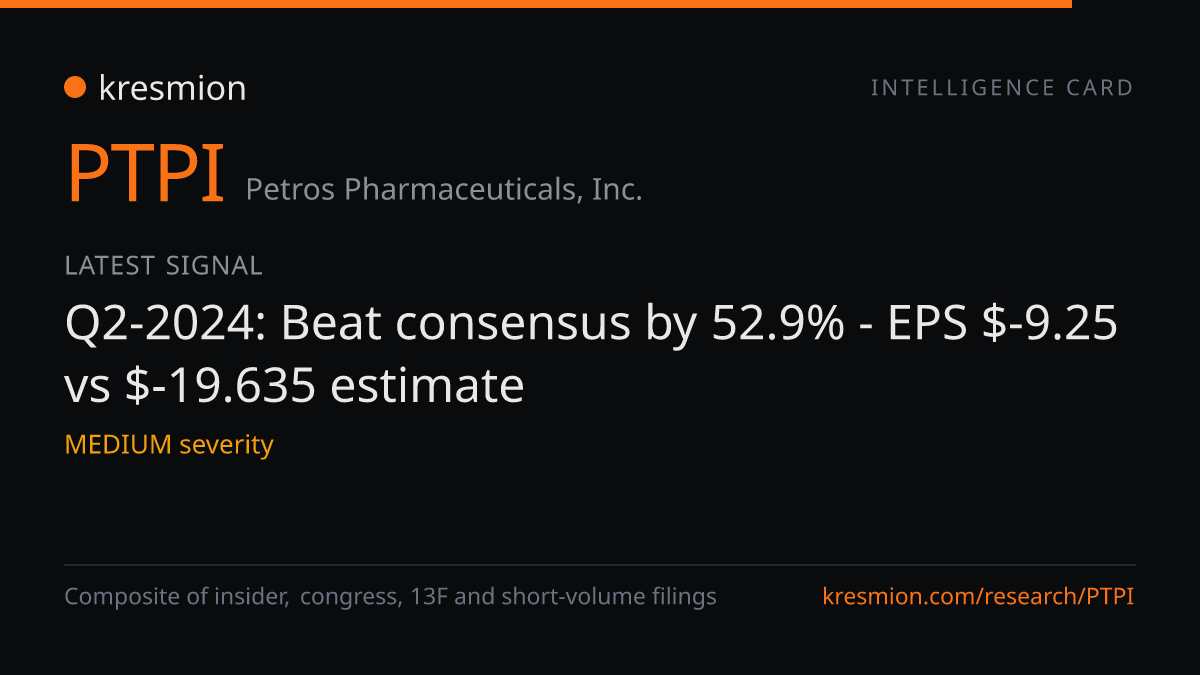Click the horizontal divider above the footer
The height and width of the screenshot is (675, 1200).
coord(600,565)
